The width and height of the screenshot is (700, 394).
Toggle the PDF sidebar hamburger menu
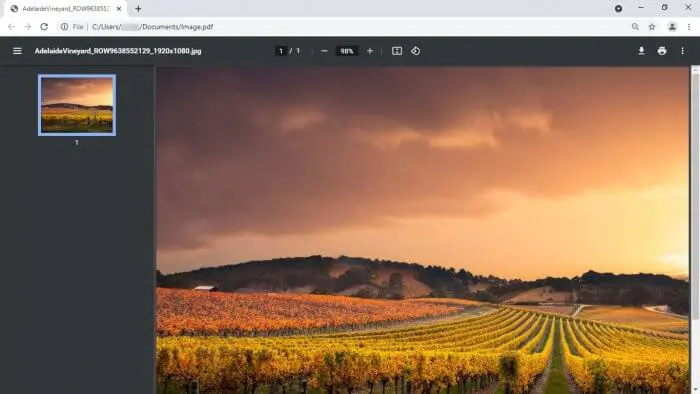[17, 51]
